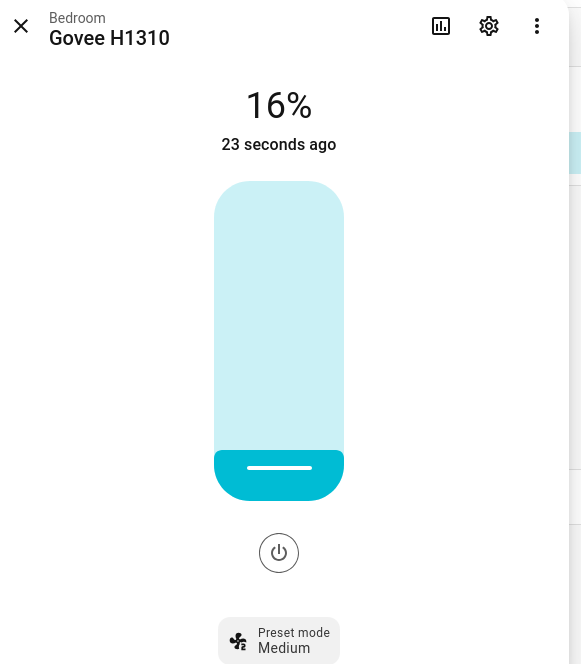Close the Govee H1310 dialog
The width and height of the screenshot is (581, 664).
coord(21,26)
